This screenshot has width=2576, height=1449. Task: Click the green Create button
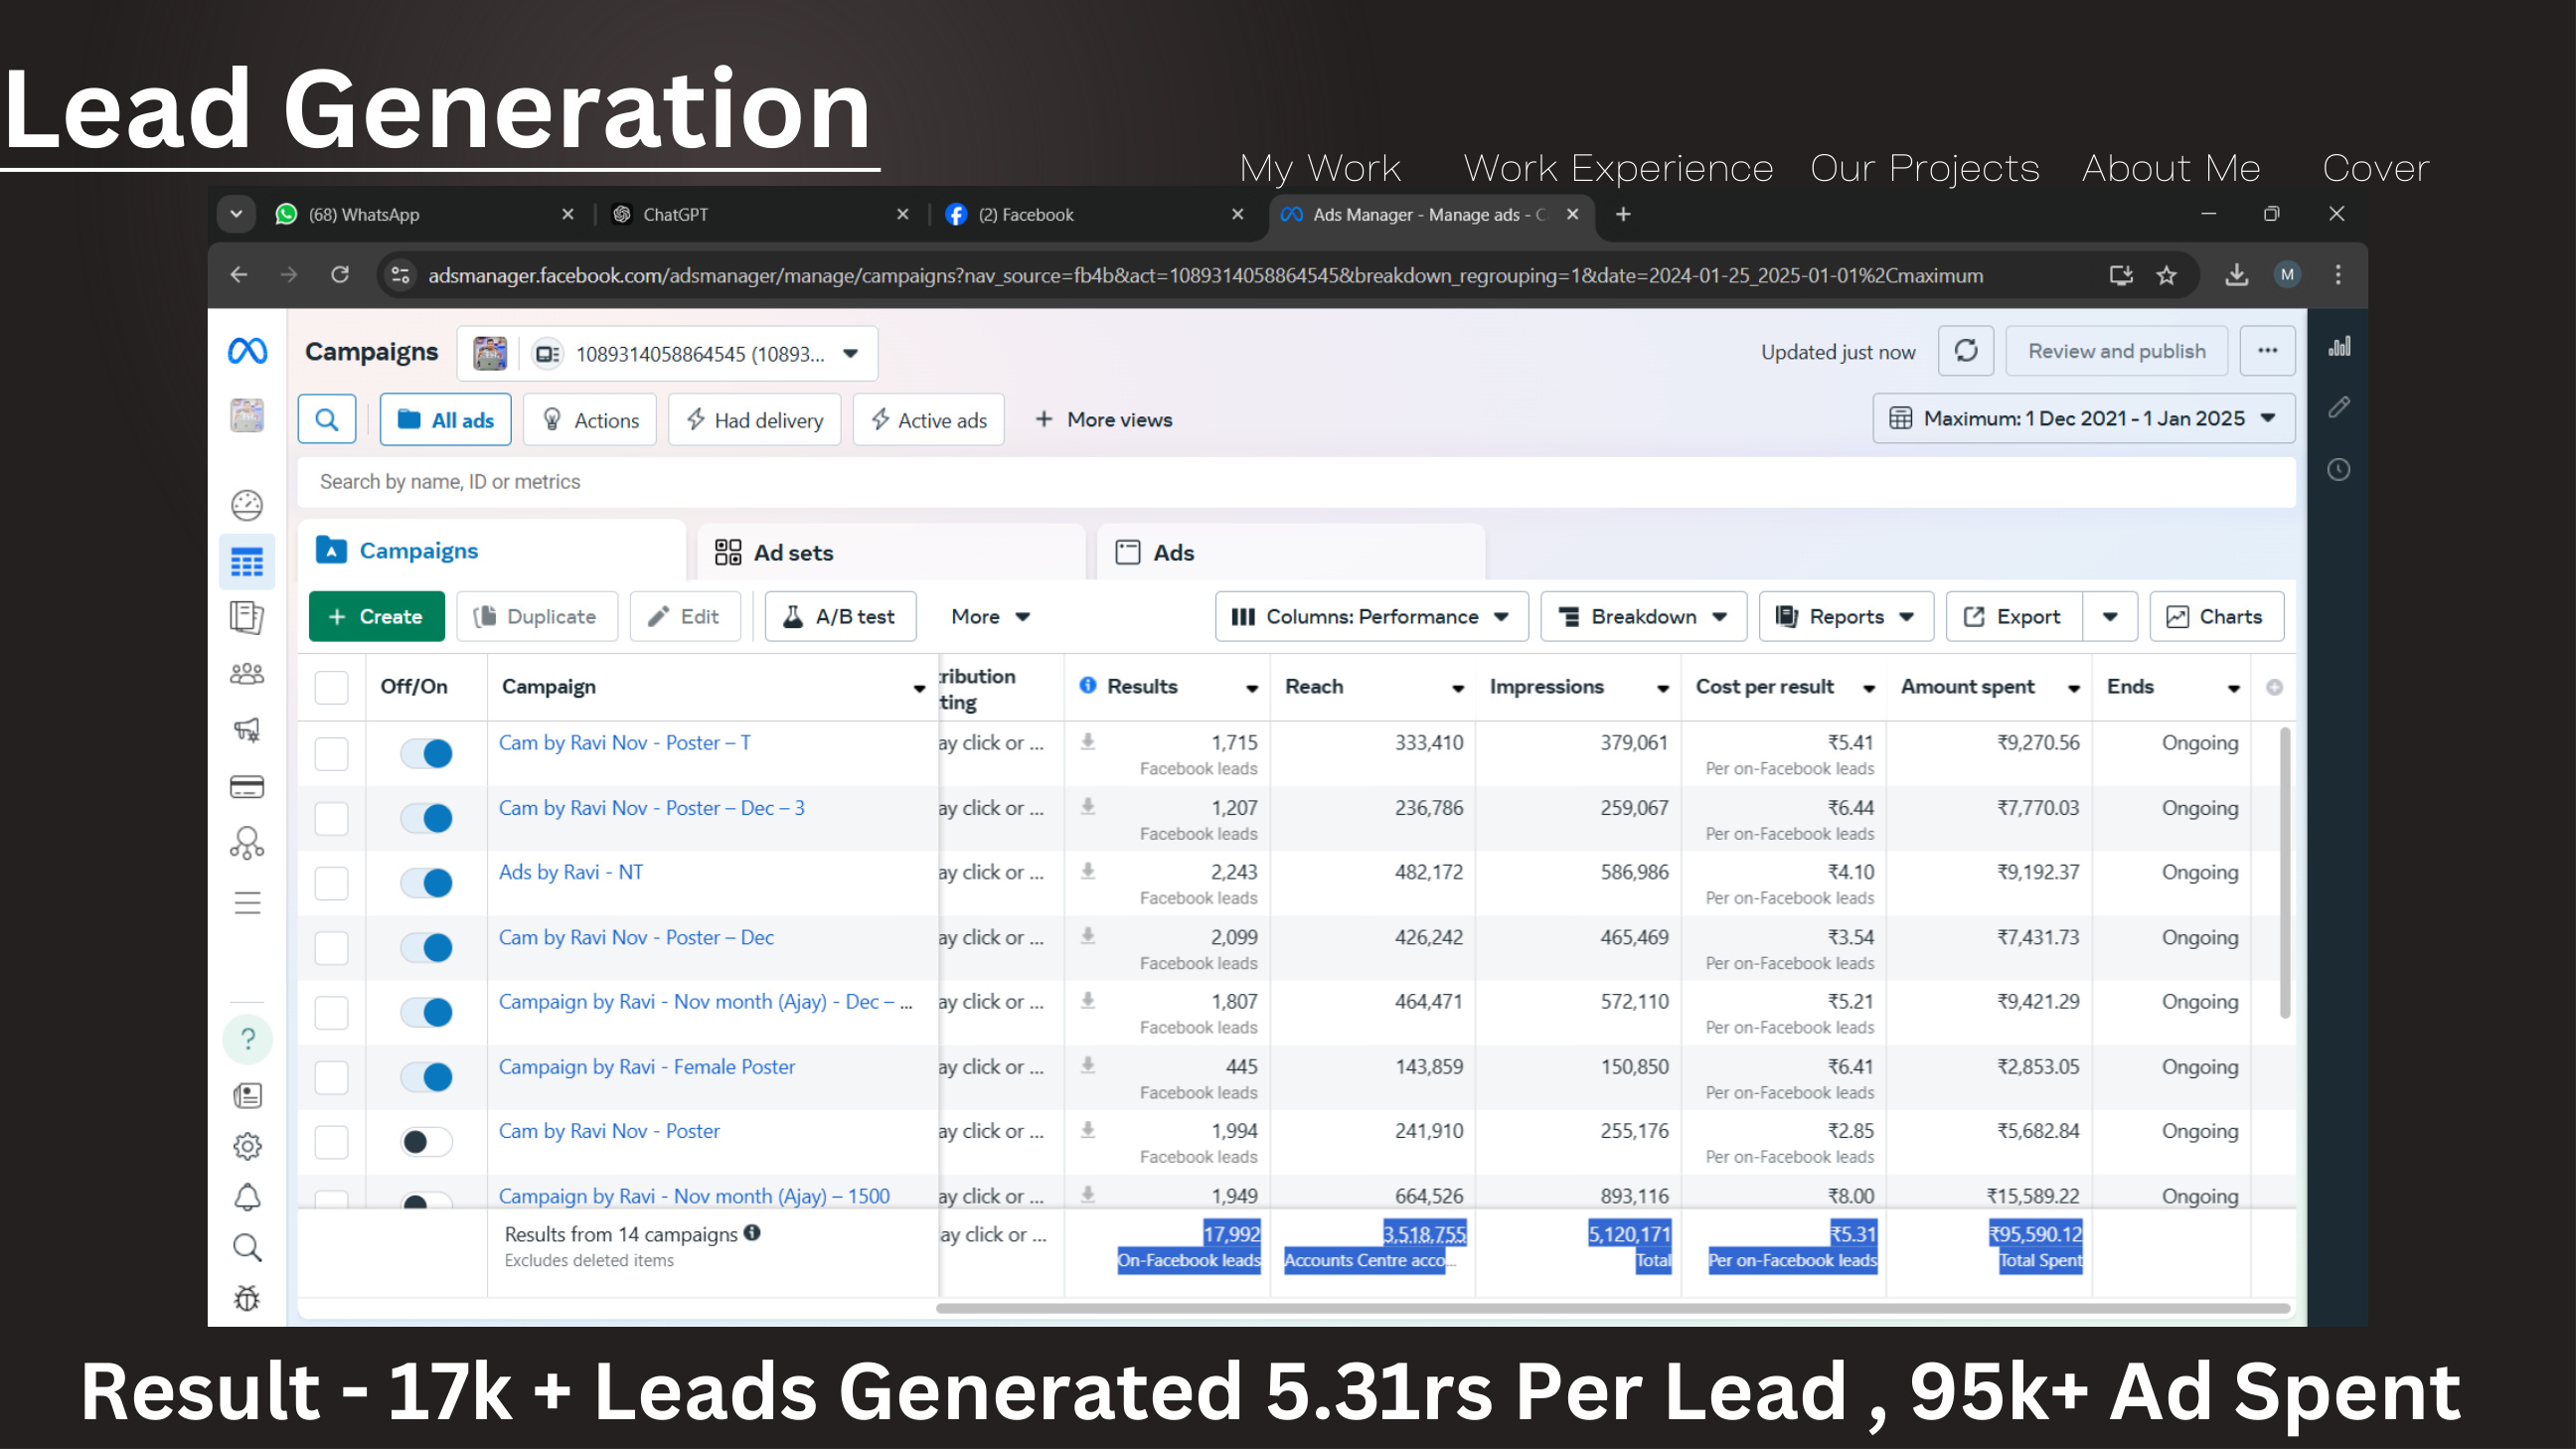[376, 617]
